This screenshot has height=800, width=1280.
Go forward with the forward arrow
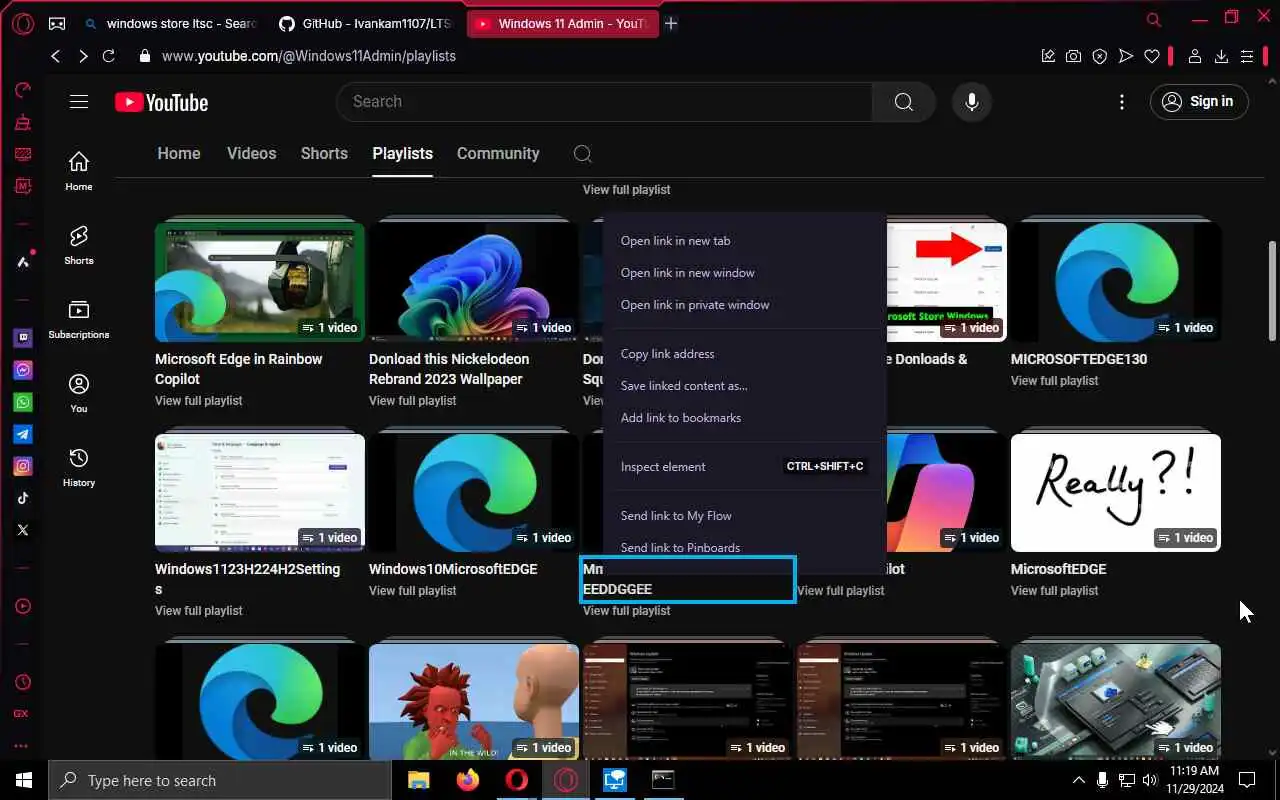[83, 56]
